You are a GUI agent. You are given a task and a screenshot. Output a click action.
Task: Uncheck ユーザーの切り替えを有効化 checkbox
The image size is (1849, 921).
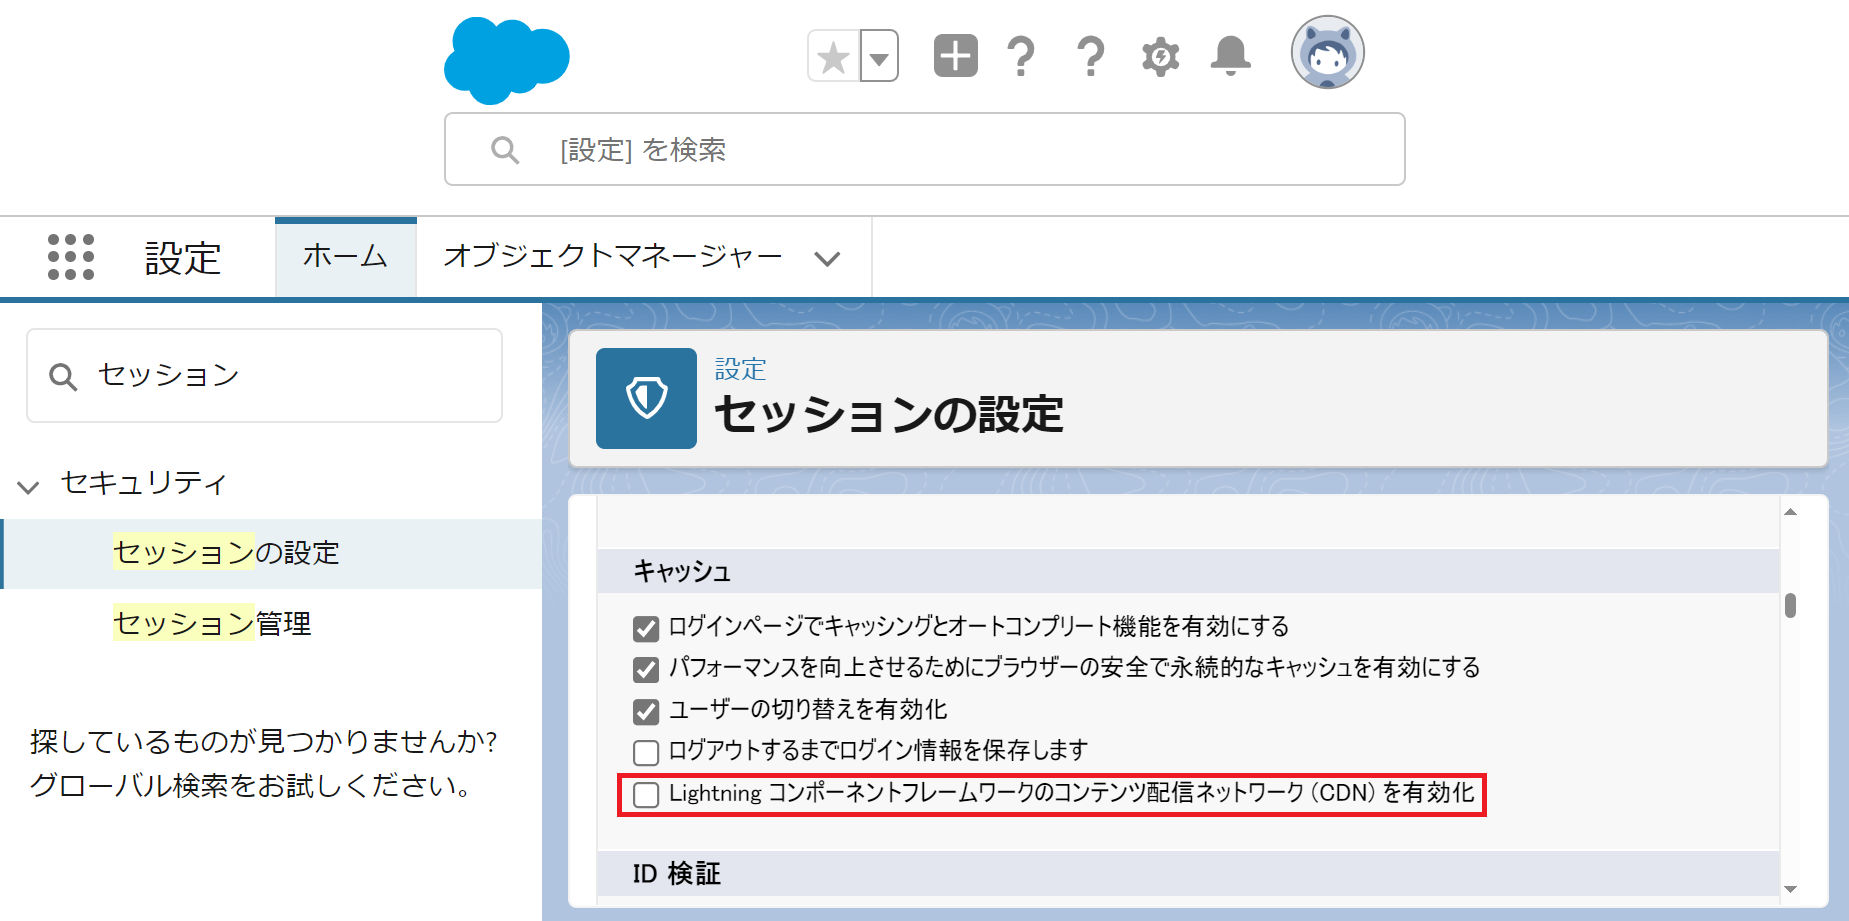[647, 711]
